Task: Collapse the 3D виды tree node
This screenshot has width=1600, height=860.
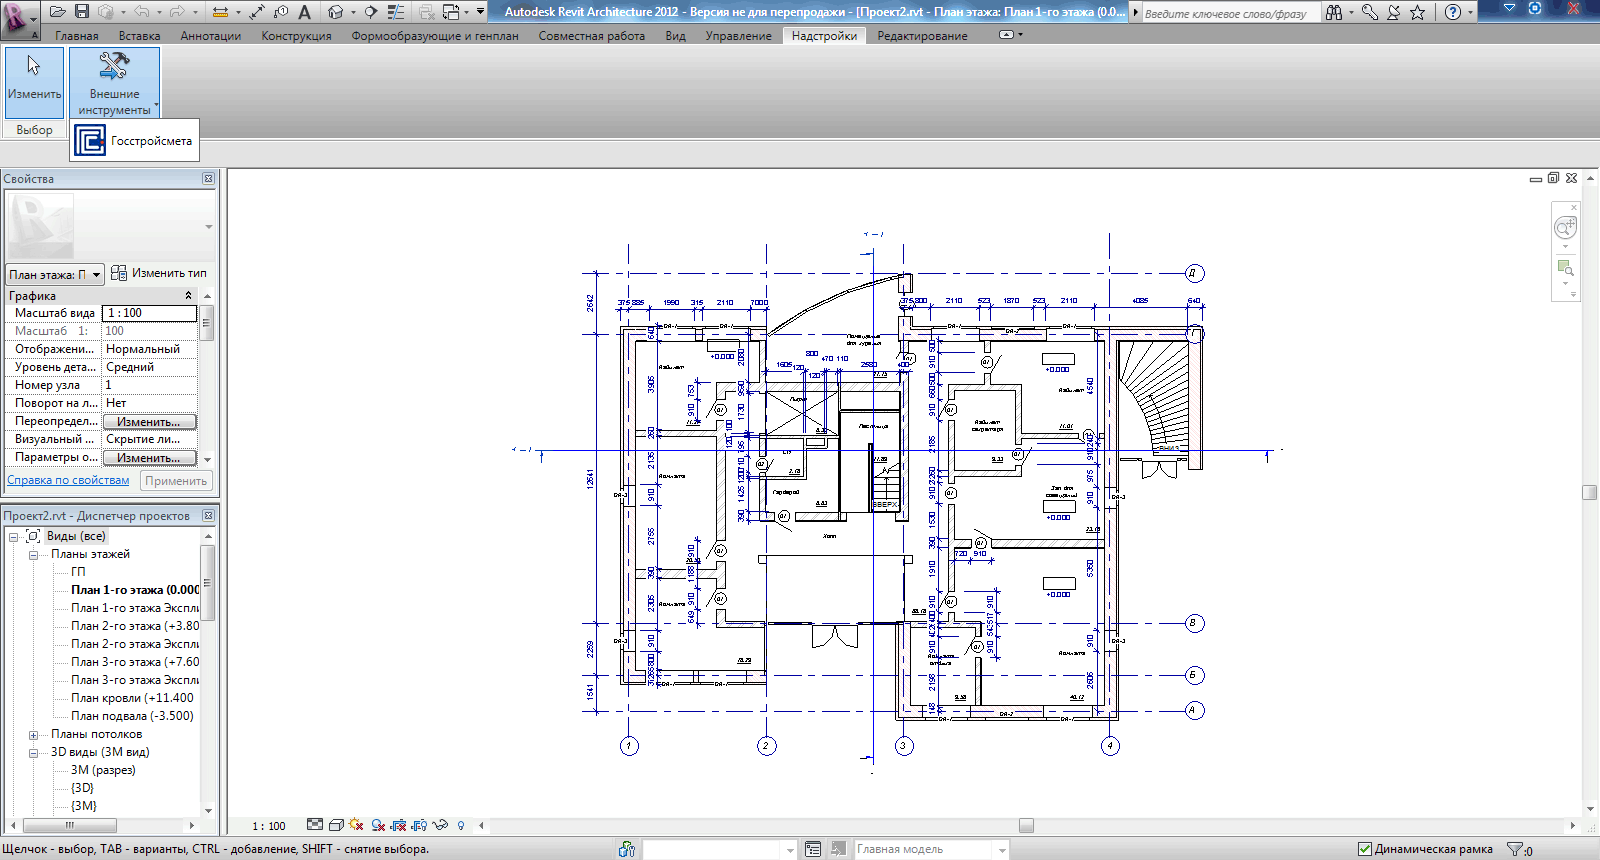Action: 33,753
